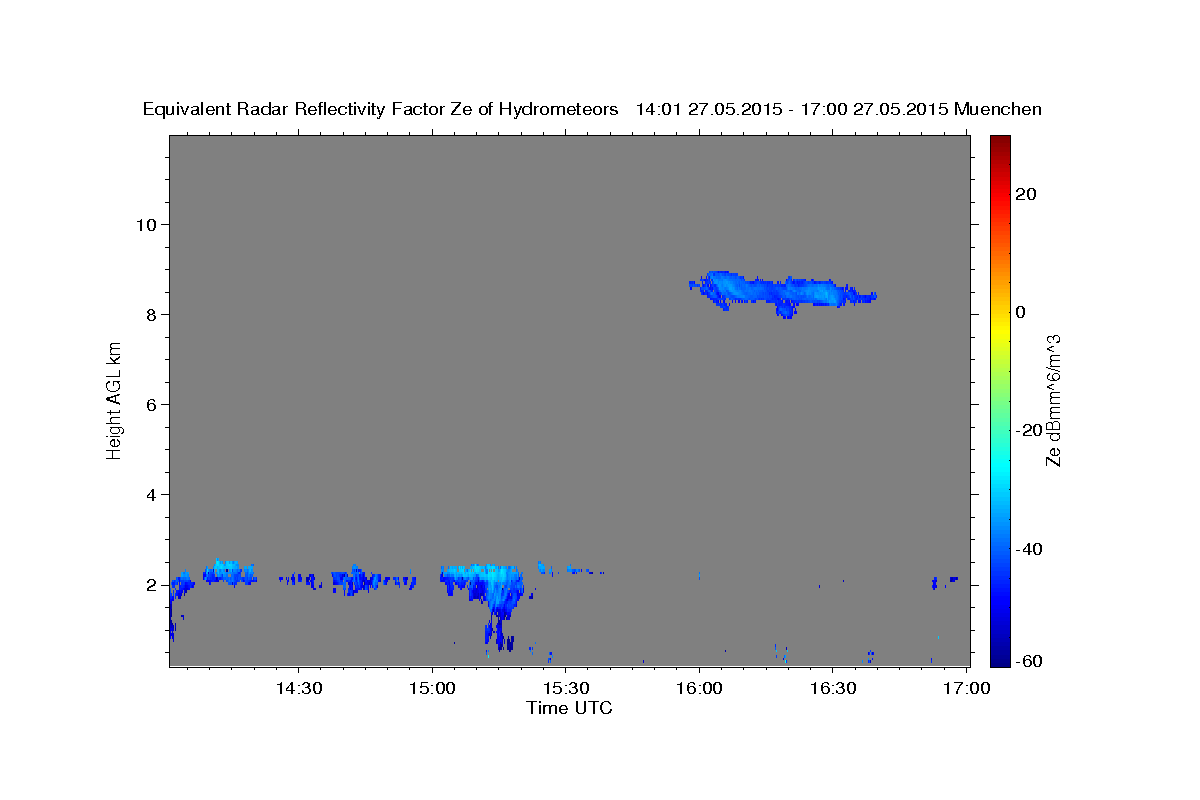Click the 'Time UTC' x-axis label
Screen dimensions: 1200x800
pyautogui.click(x=569, y=708)
